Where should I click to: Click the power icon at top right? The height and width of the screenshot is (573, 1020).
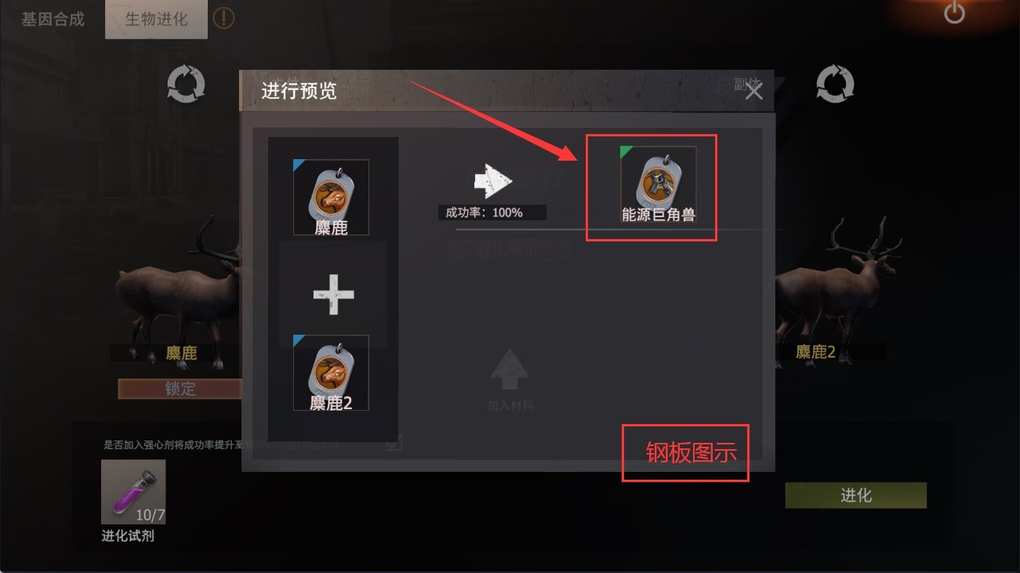pos(954,12)
